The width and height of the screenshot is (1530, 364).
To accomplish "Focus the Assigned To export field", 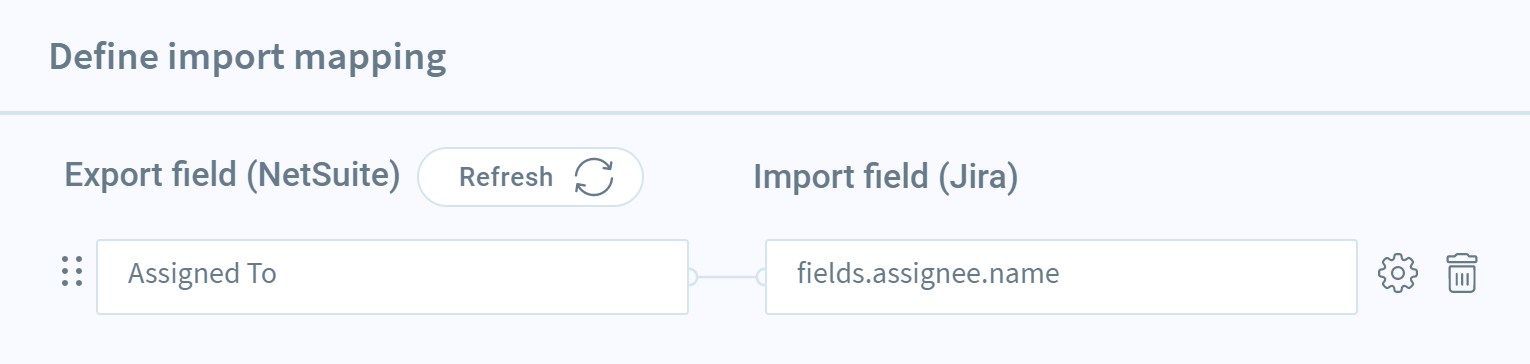I will [392, 276].
